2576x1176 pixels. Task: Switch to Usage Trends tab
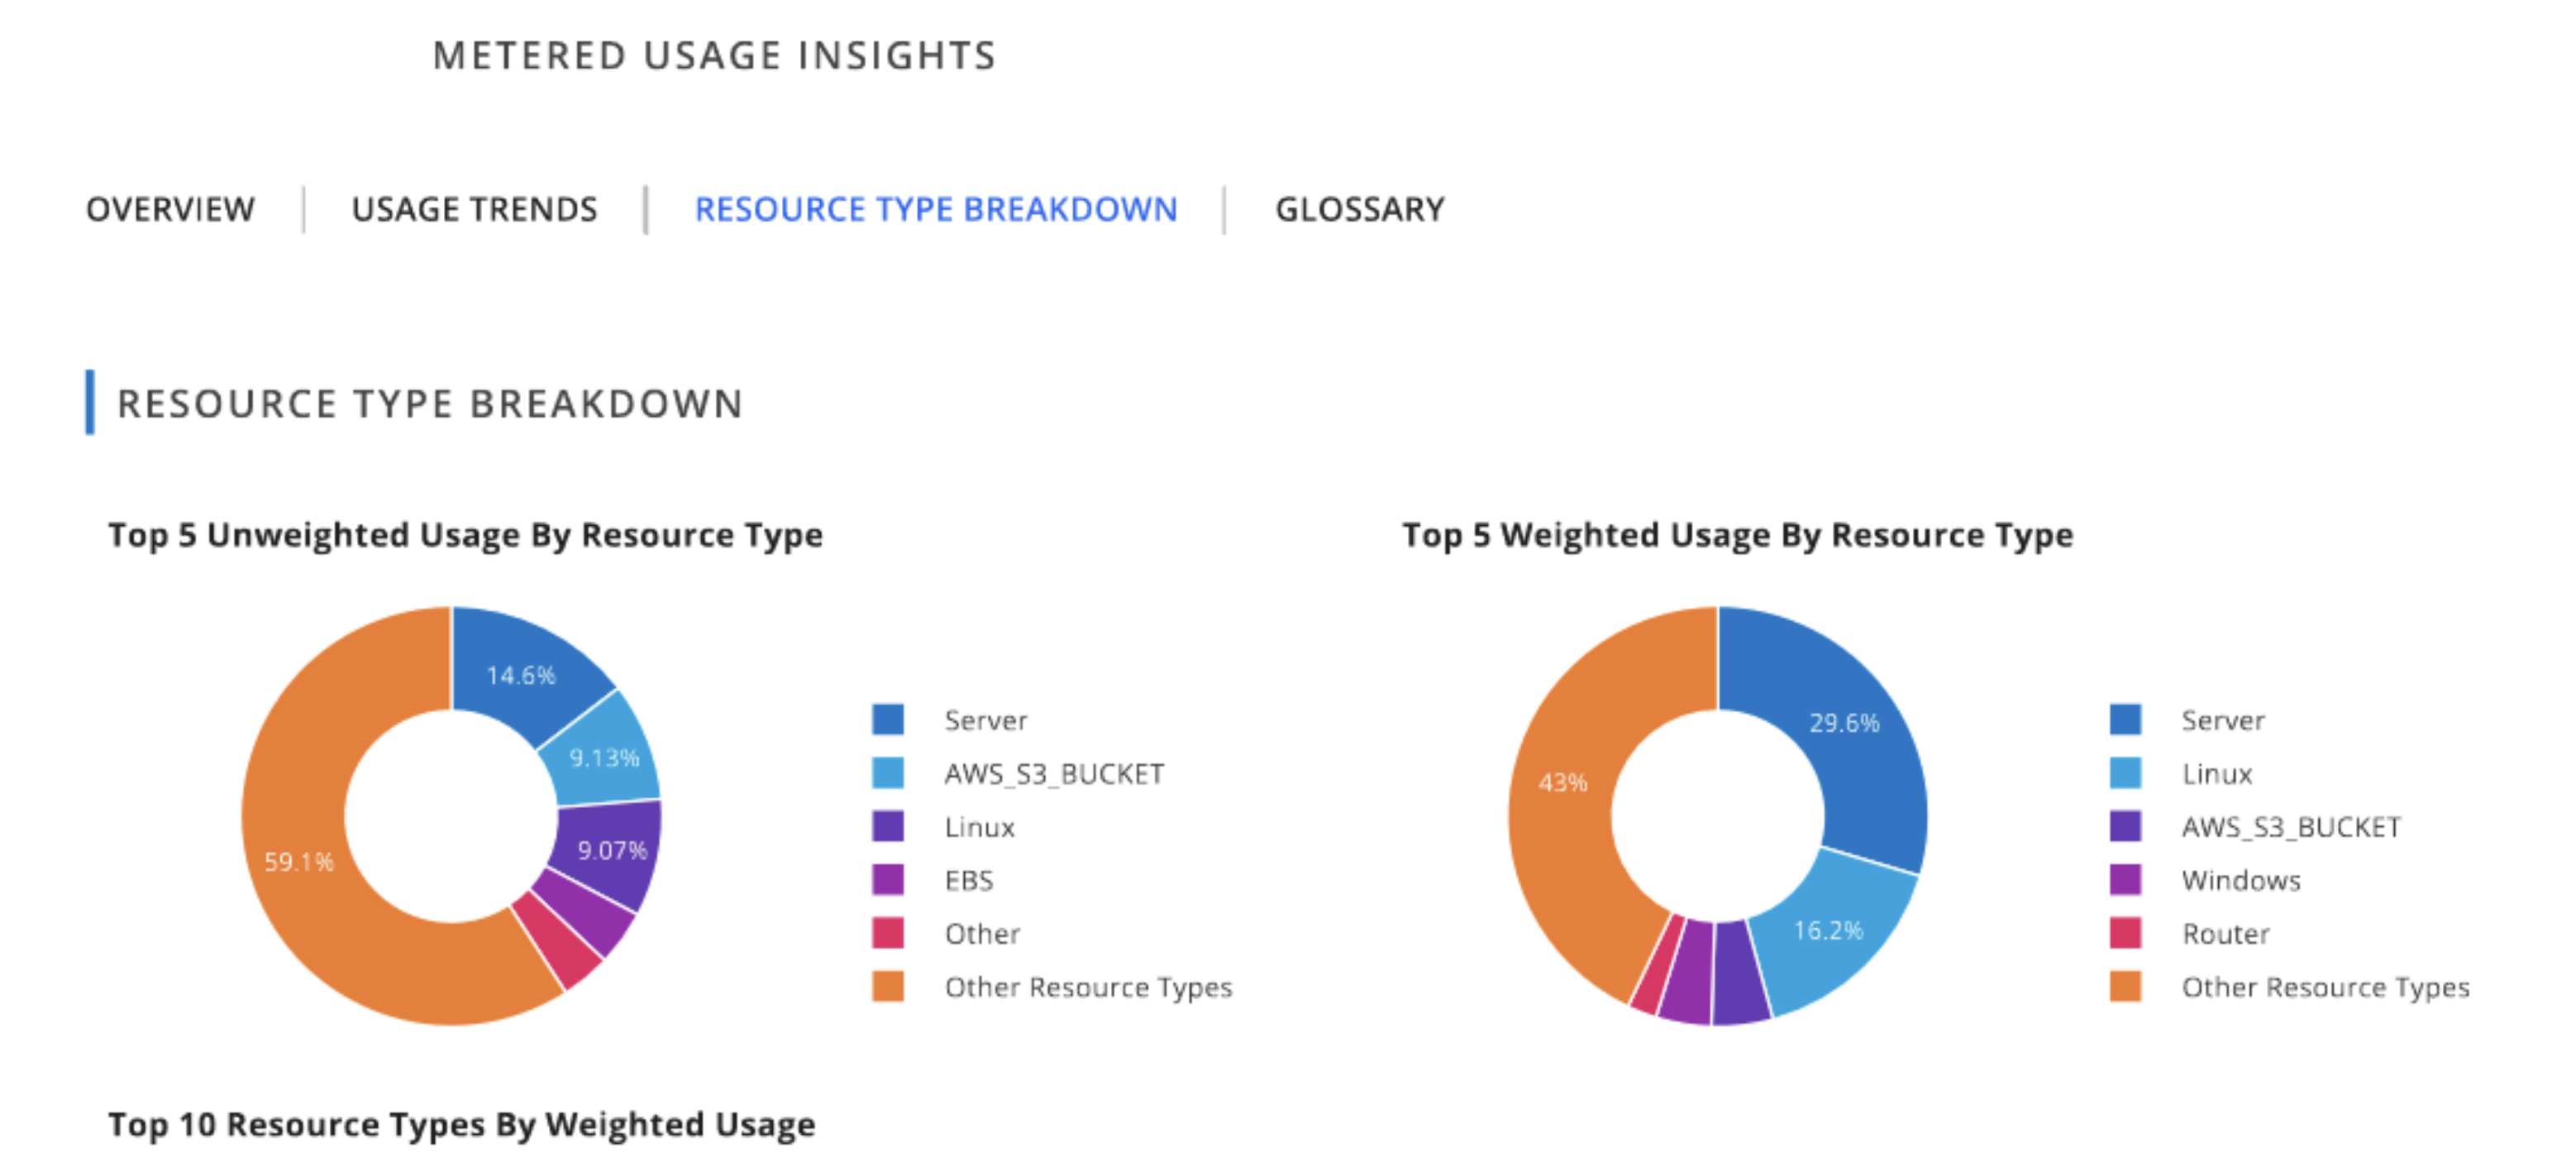(474, 209)
